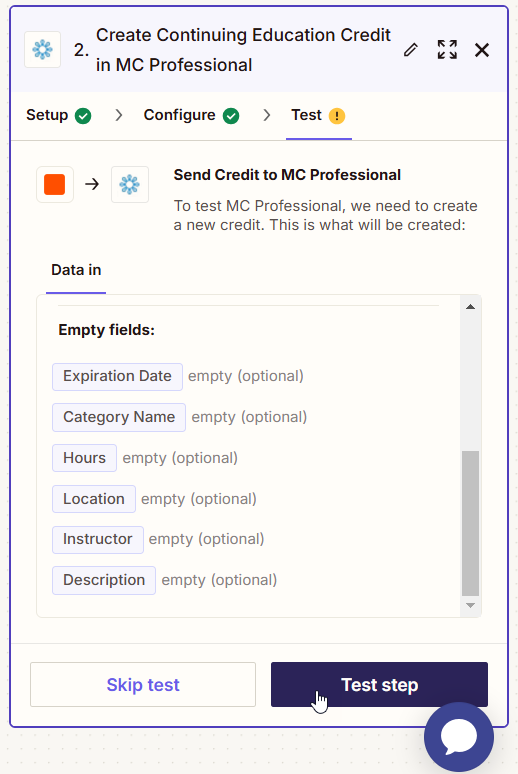This screenshot has width=518, height=774.
Task: Click the orange trigger app icon
Action: point(55,185)
